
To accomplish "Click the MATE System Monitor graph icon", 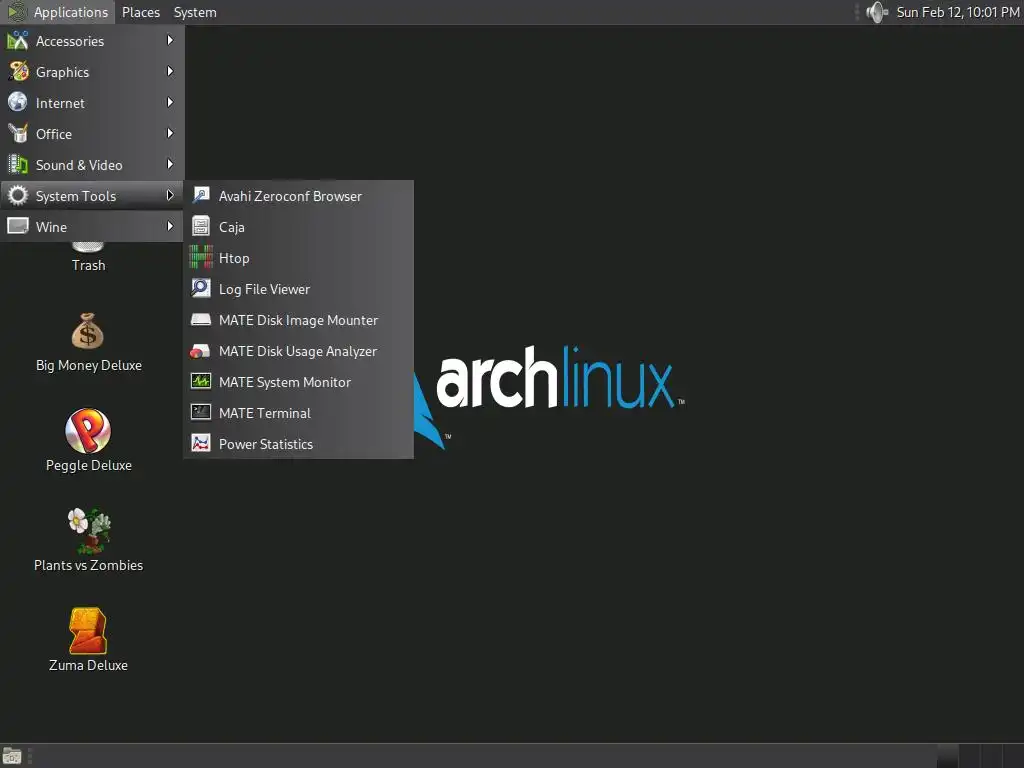I will [x=201, y=381].
